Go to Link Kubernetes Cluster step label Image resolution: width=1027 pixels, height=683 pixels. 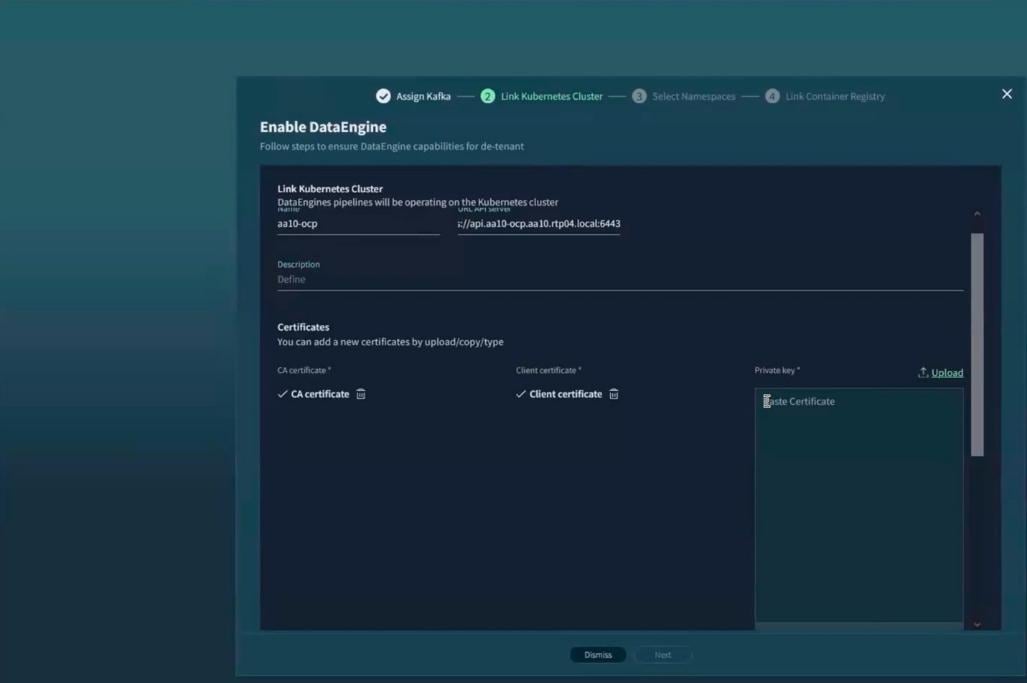click(x=551, y=96)
